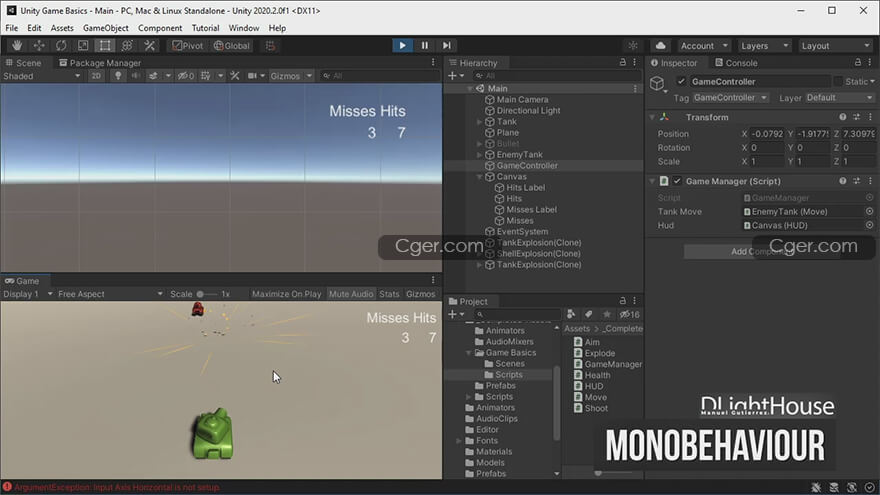Open the Account dropdown

coord(704,45)
